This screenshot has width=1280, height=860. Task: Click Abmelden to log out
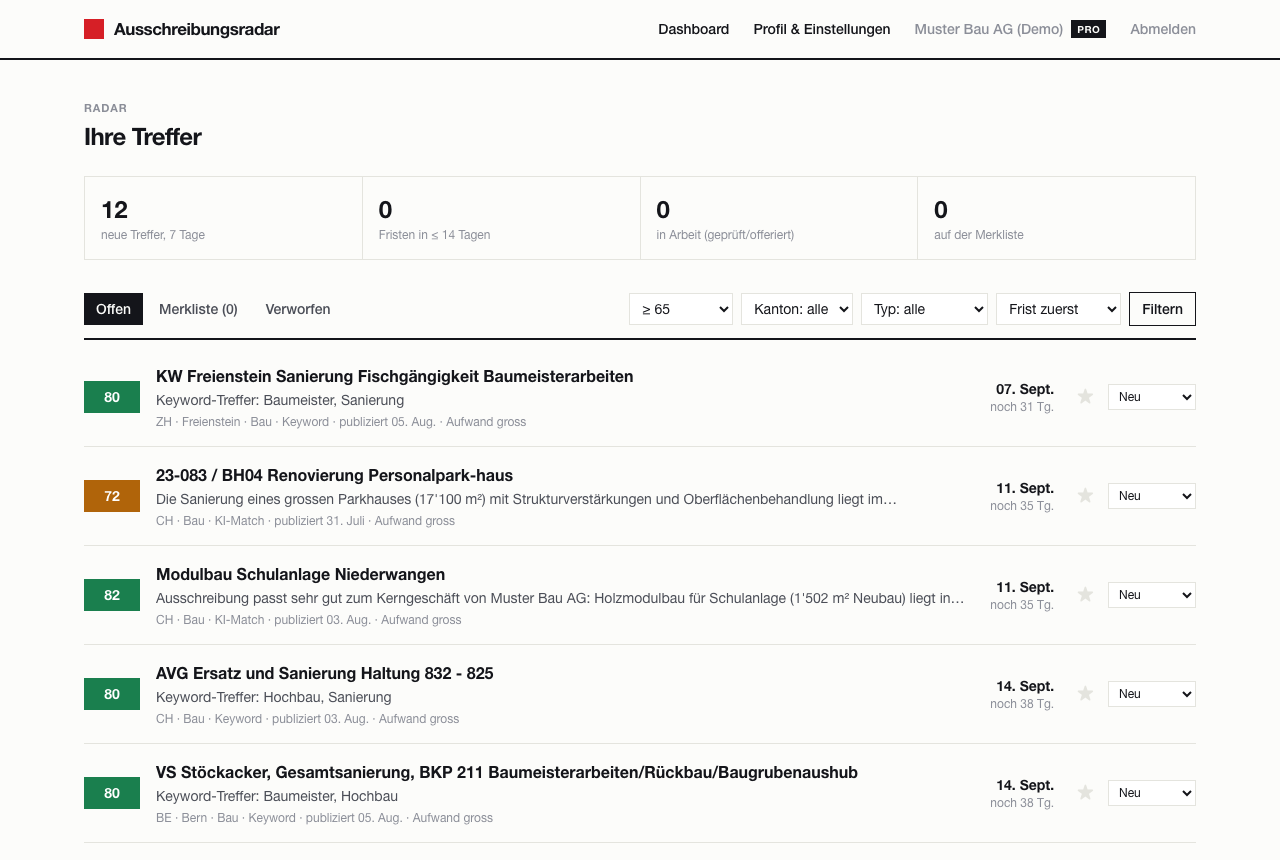tap(1163, 29)
